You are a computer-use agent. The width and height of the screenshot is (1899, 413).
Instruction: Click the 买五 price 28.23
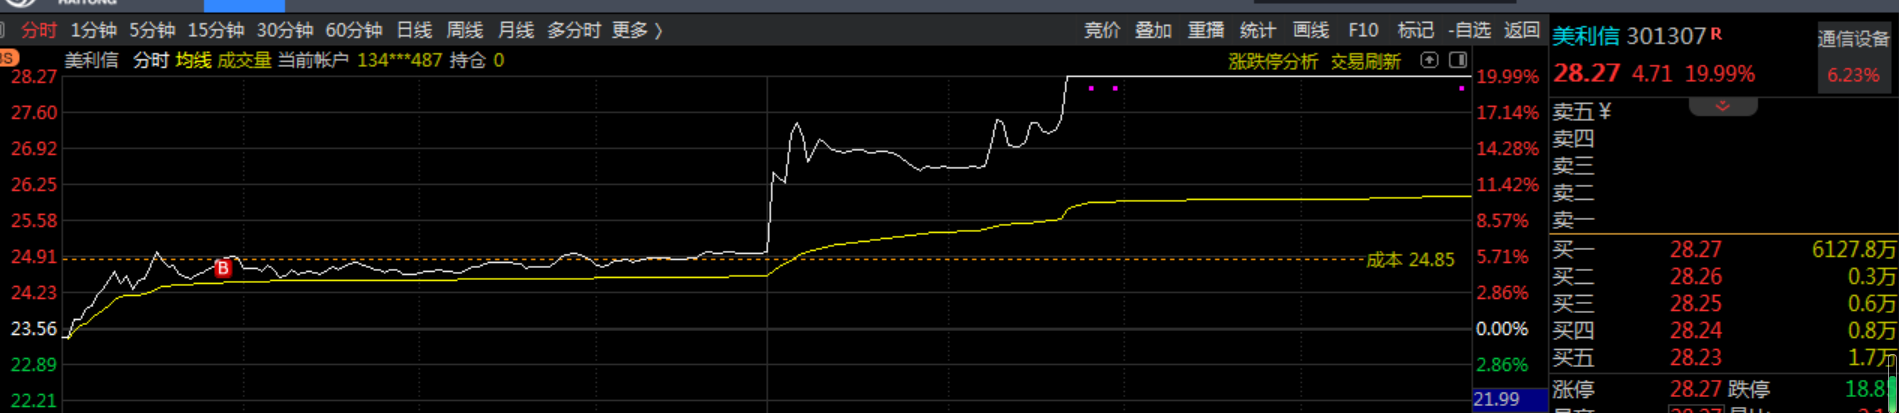(1696, 357)
